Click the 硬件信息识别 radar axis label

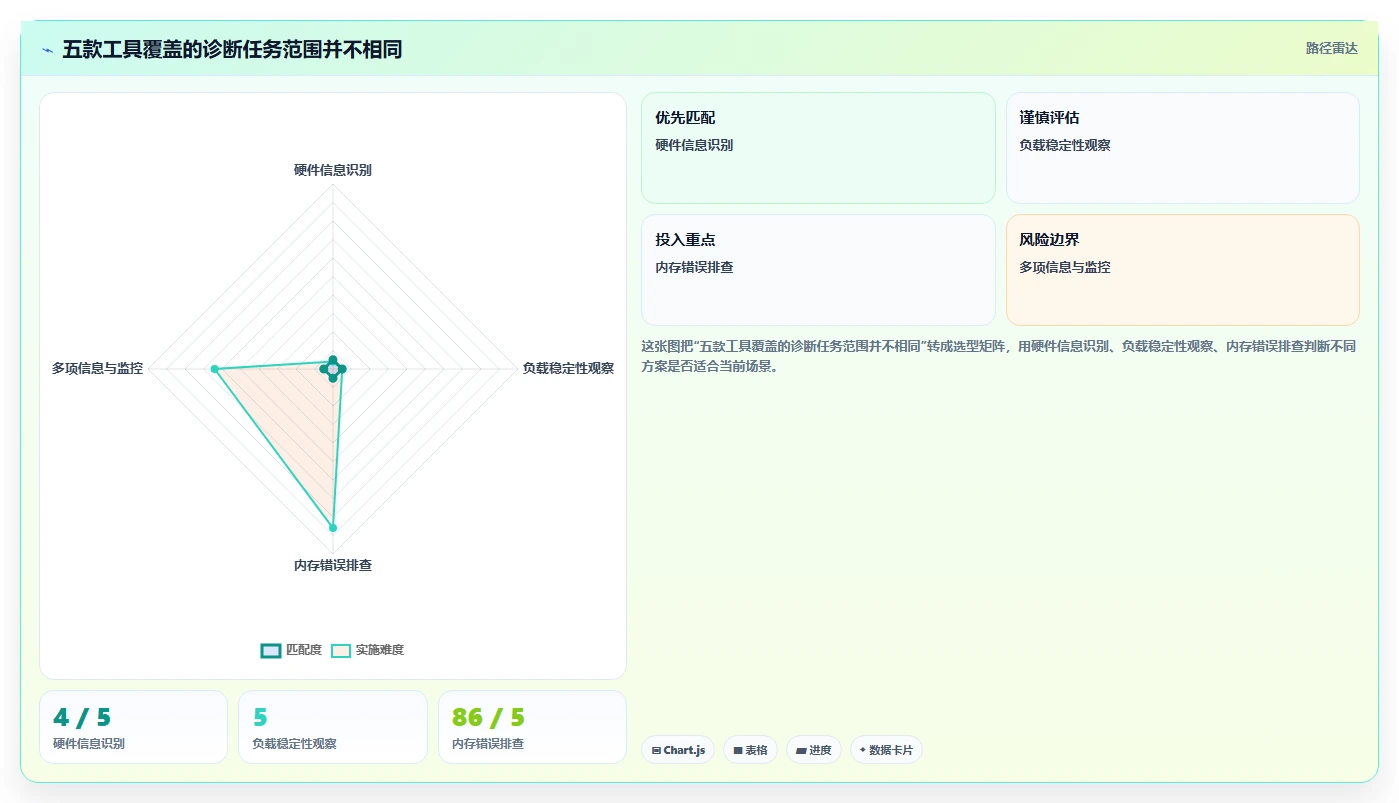click(x=333, y=170)
